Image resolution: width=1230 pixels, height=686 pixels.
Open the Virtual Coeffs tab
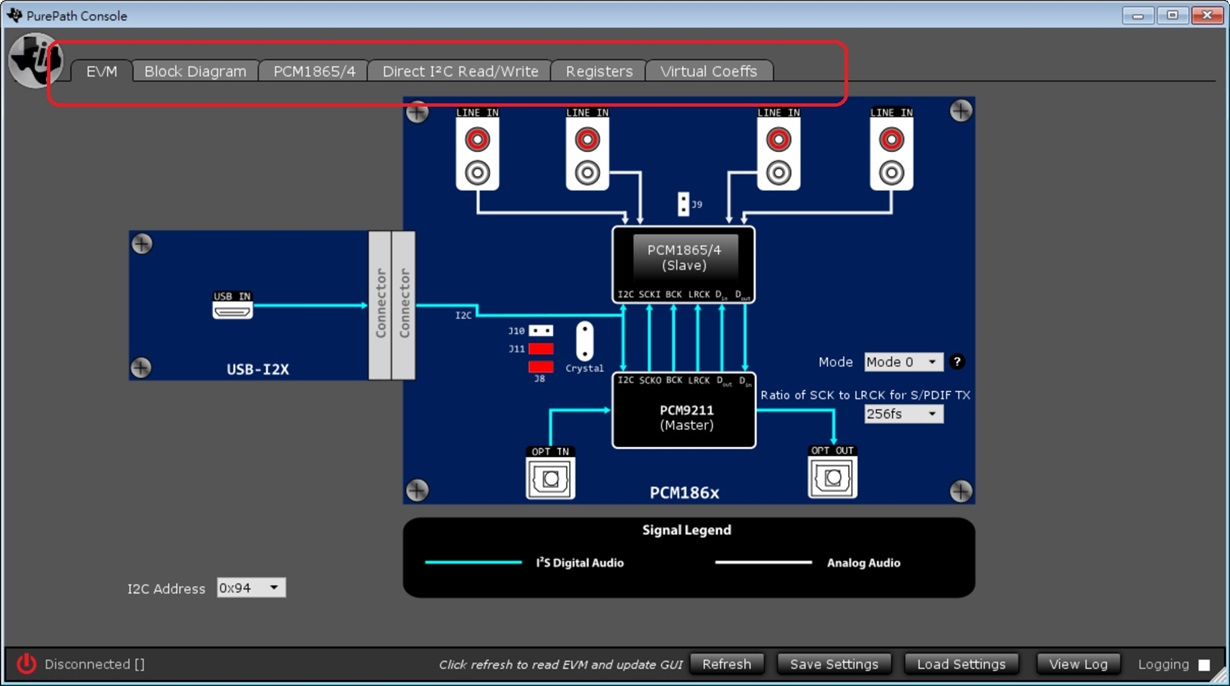click(709, 71)
